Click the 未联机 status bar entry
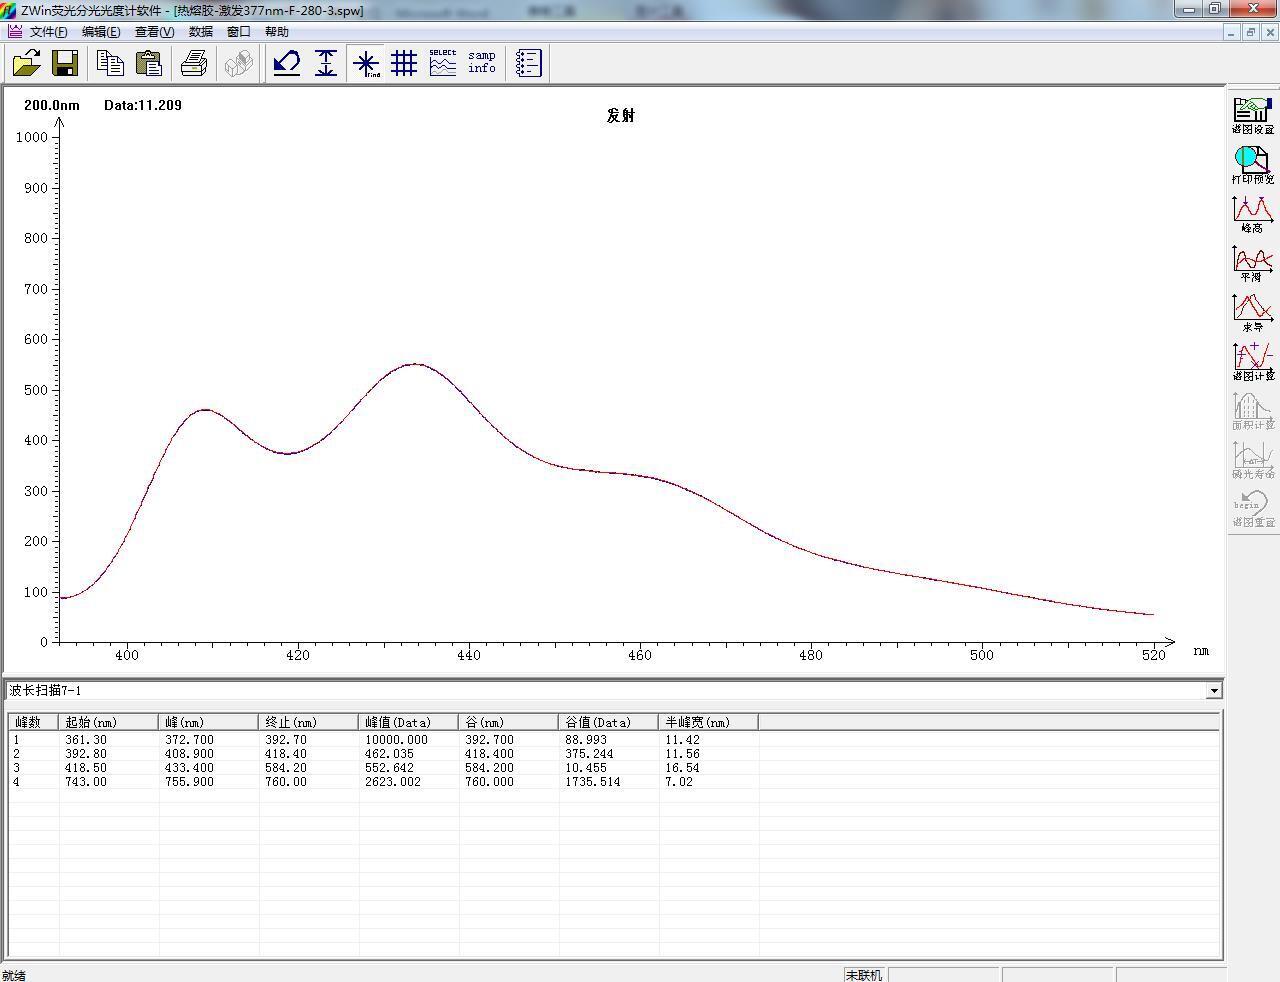The height and width of the screenshot is (982, 1280). [x=864, y=975]
